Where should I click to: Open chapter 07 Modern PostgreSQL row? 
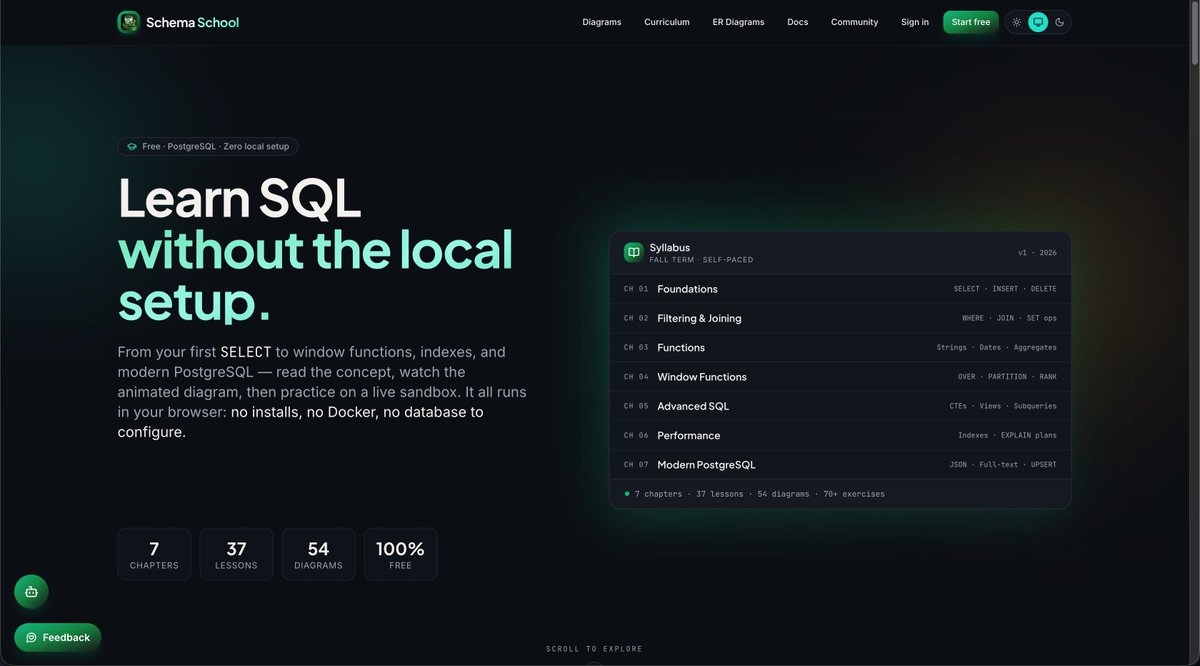tap(840, 465)
